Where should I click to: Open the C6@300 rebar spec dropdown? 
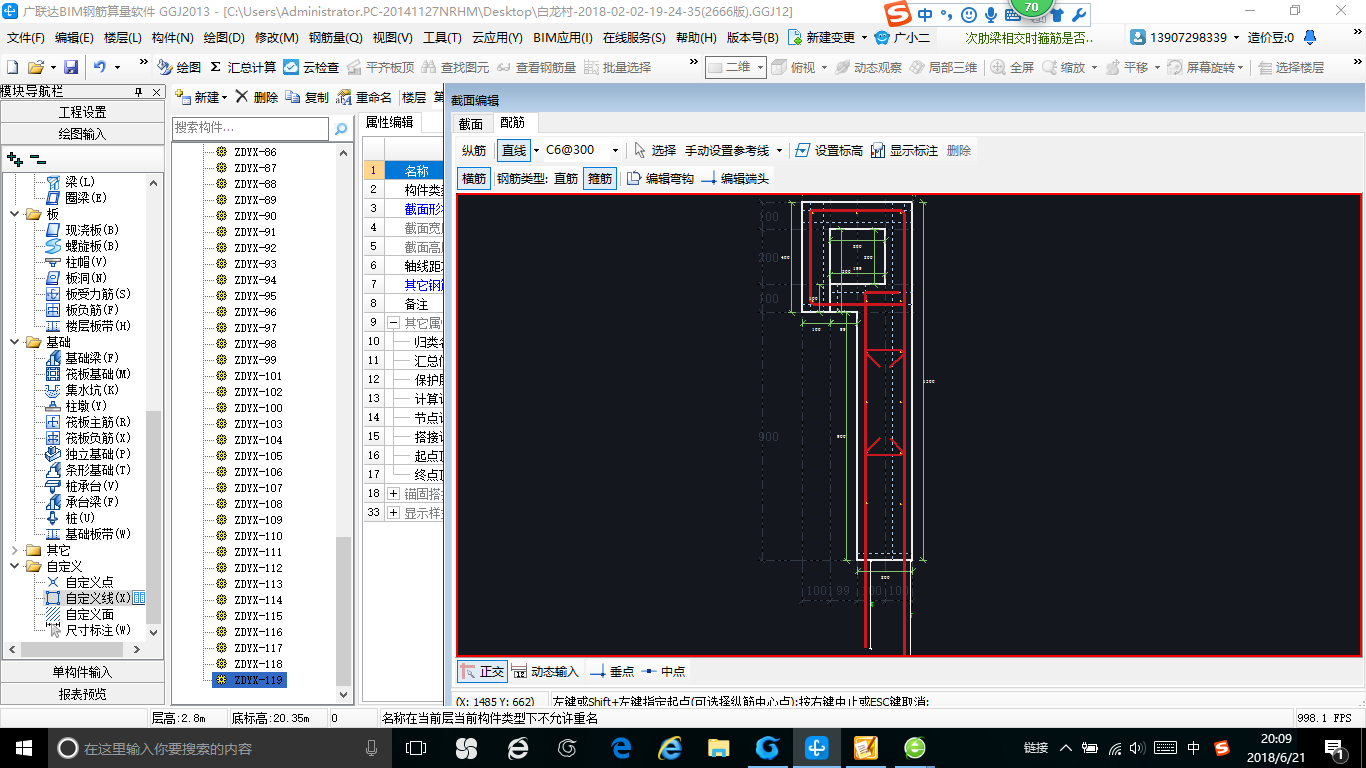(x=615, y=150)
